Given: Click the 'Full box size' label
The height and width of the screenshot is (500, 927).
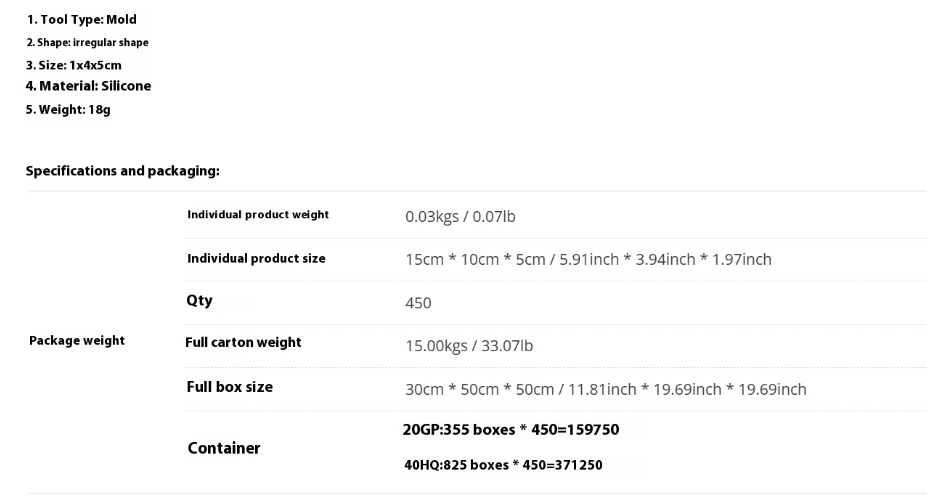Looking at the screenshot, I should click(229, 387).
